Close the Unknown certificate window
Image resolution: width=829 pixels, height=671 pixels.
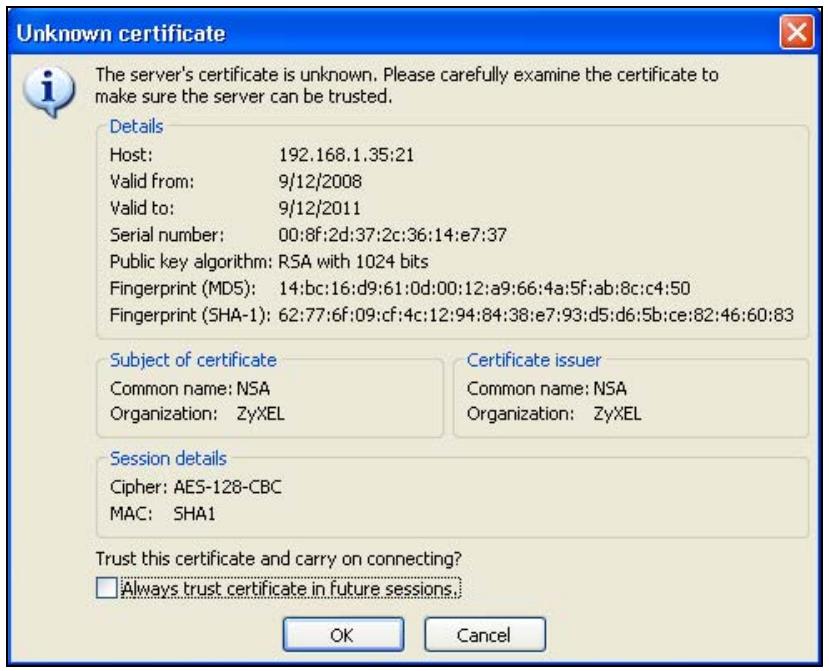pyautogui.click(x=796, y=33)
